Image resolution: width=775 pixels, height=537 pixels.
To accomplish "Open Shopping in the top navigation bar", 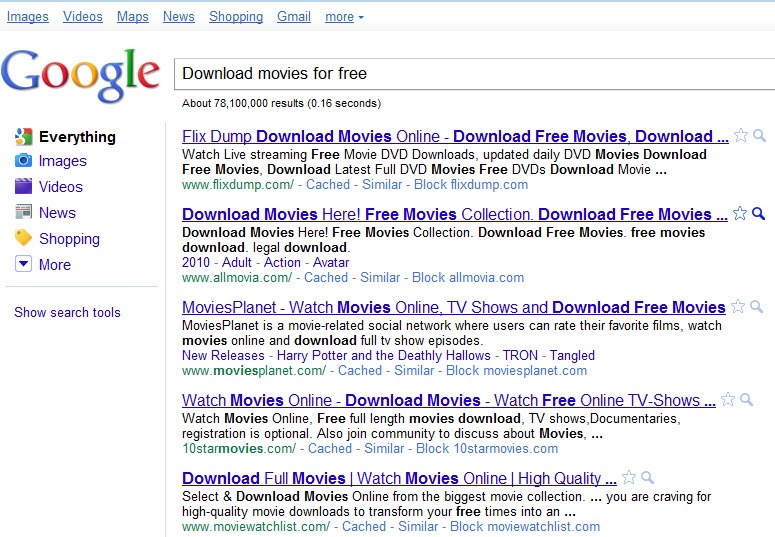I will coord(236,17).
